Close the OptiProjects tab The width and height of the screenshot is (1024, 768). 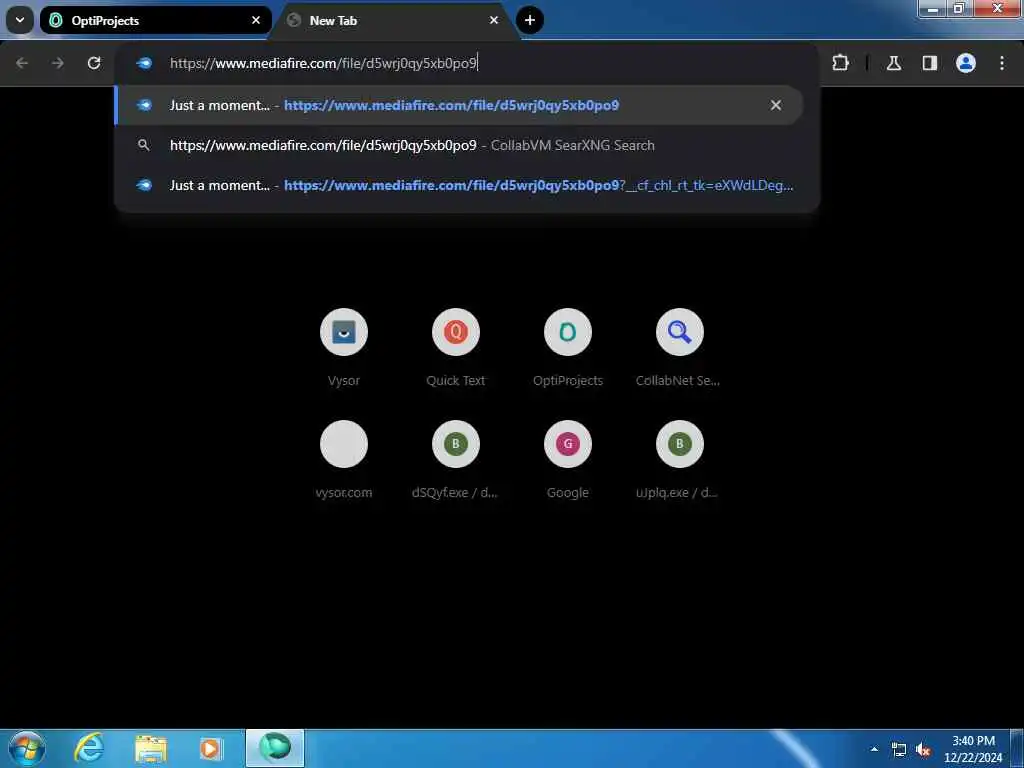point(256,20)
